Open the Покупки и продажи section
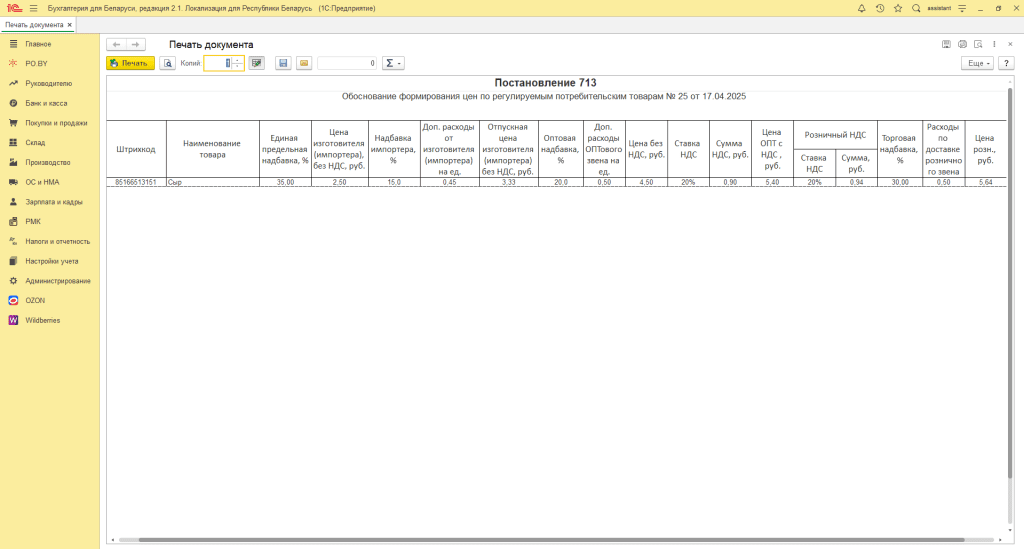 click(50, 123)
